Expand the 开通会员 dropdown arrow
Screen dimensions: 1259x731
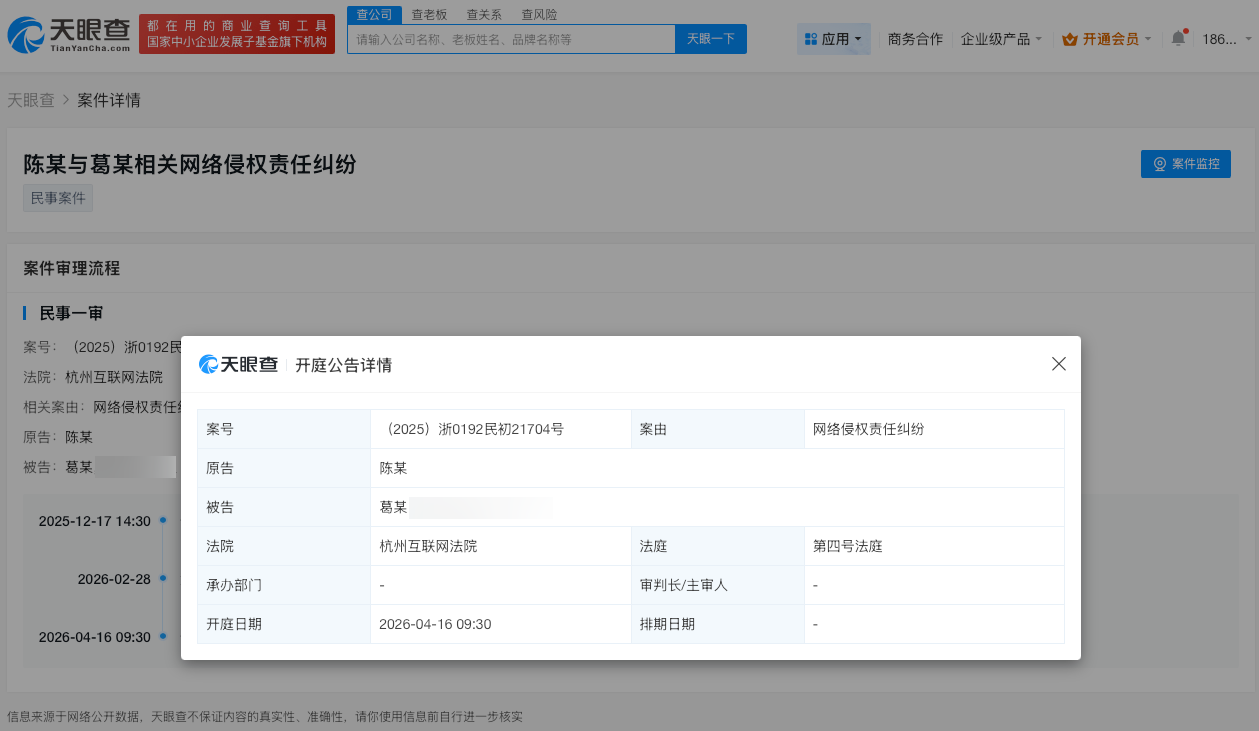tap(1146, 37)
